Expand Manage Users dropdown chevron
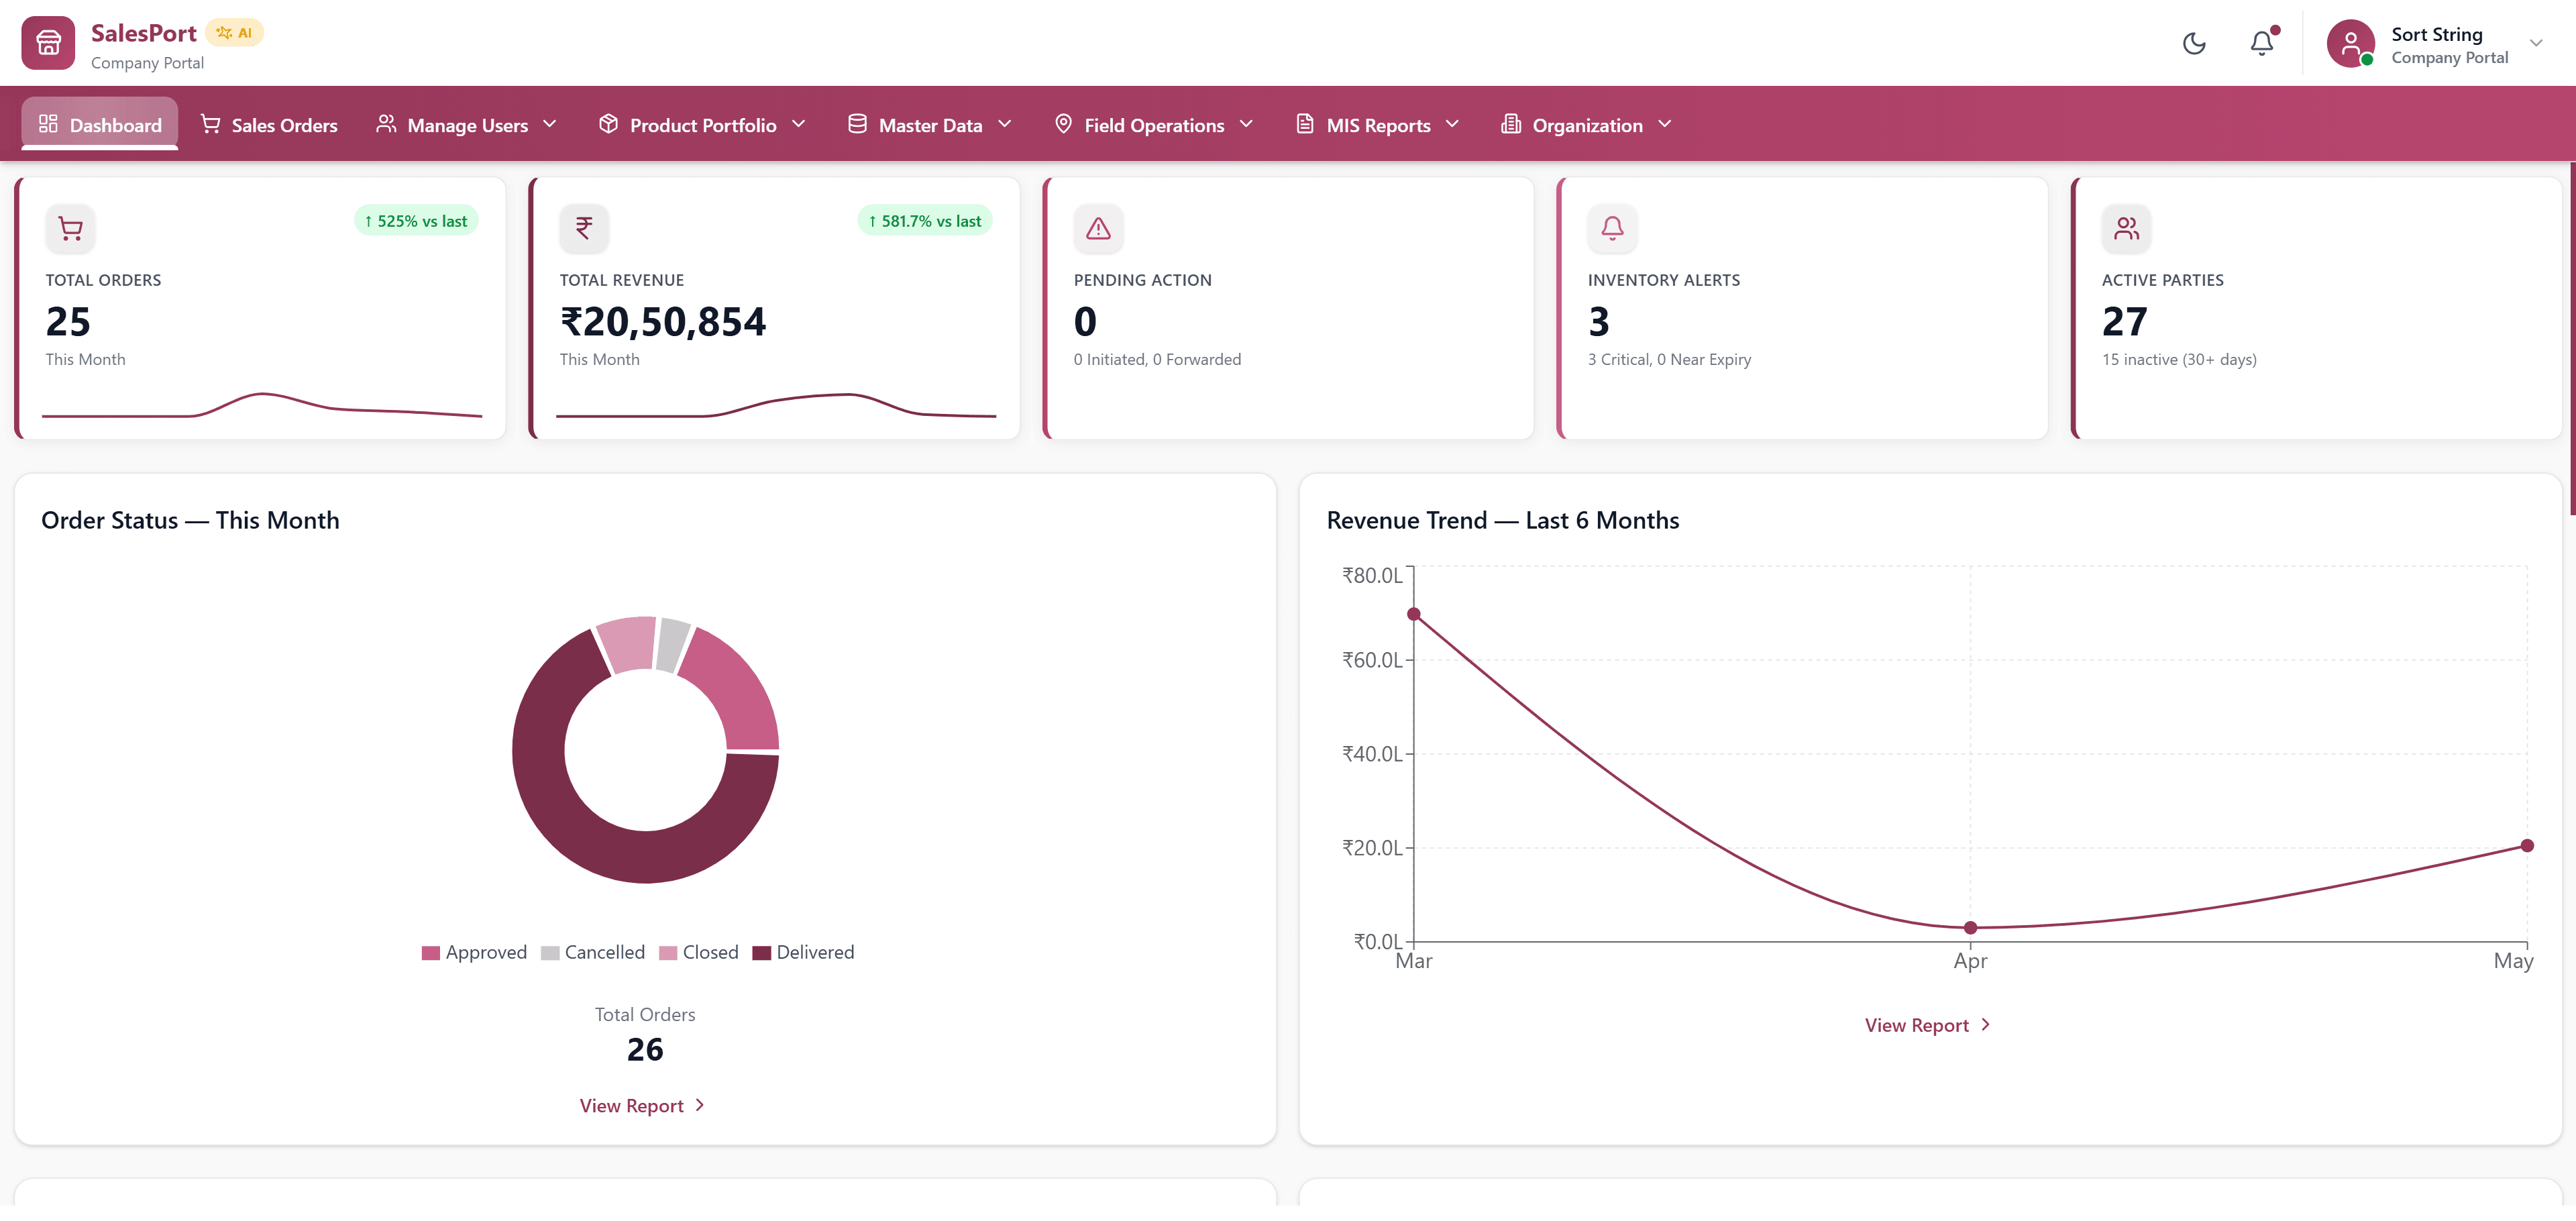 coord(549,124)
